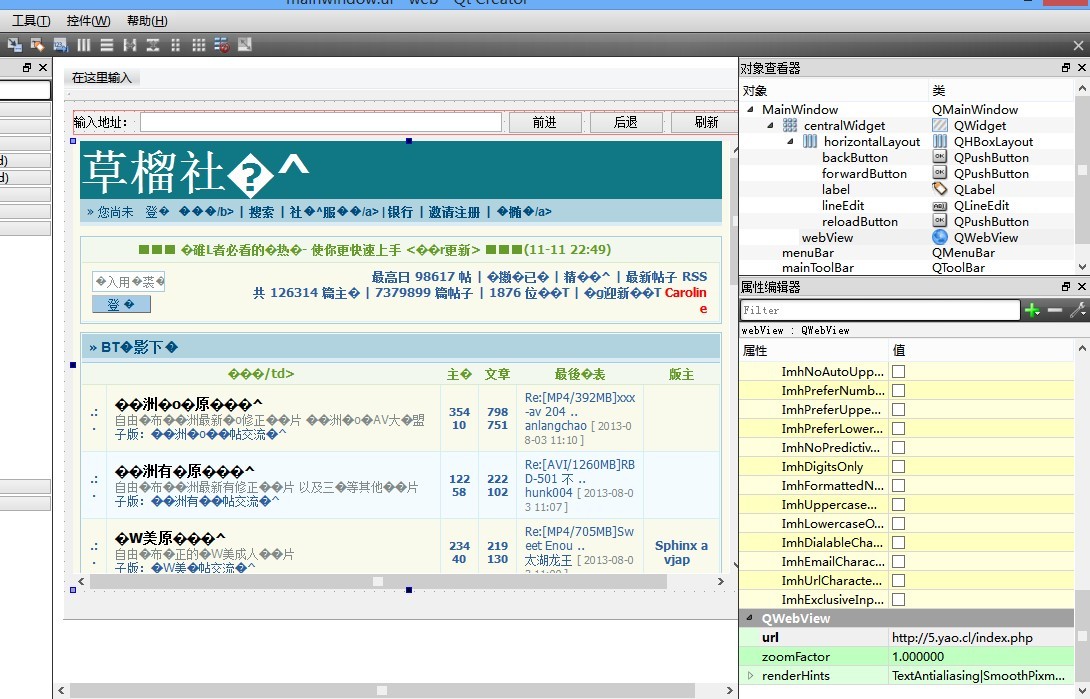Collapse the QWebView property group
Viewport: 1090px width, 699px height.
click(750, 618)
